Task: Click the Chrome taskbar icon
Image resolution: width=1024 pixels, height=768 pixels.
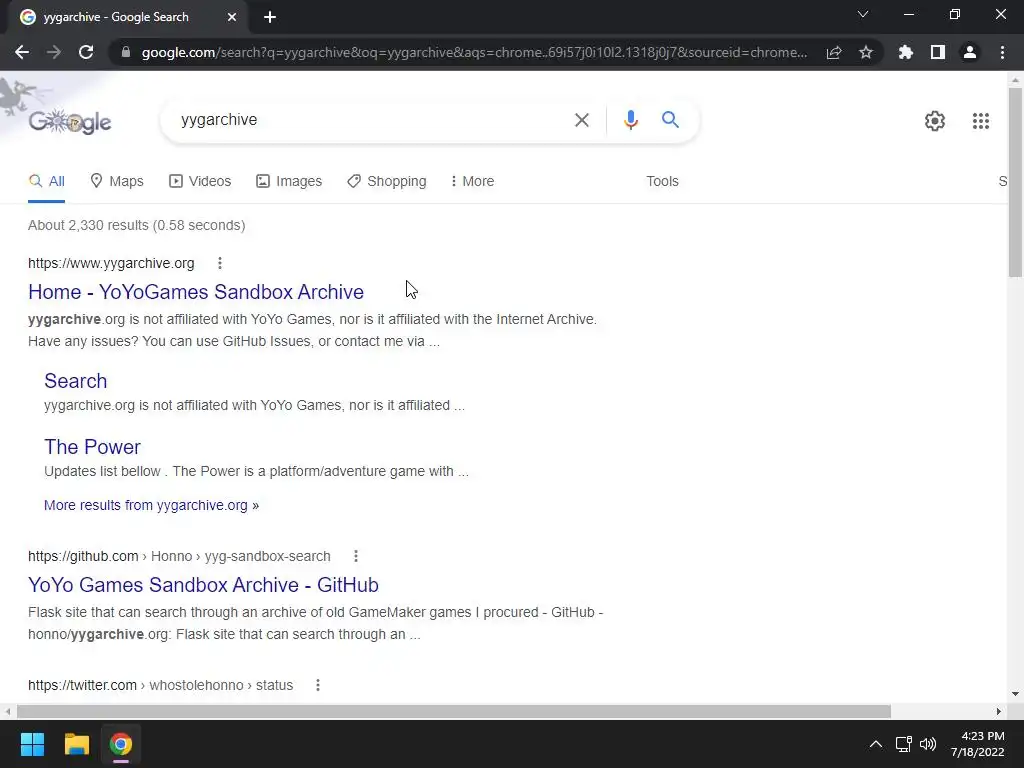Action: click(x=121, y=744)
